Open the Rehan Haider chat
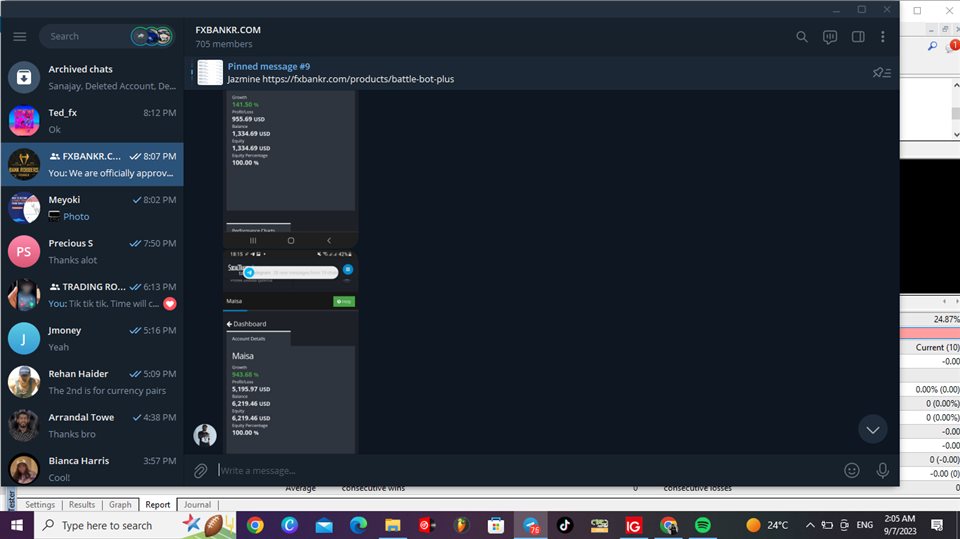The image size is (960, 539). coord(92,382)
